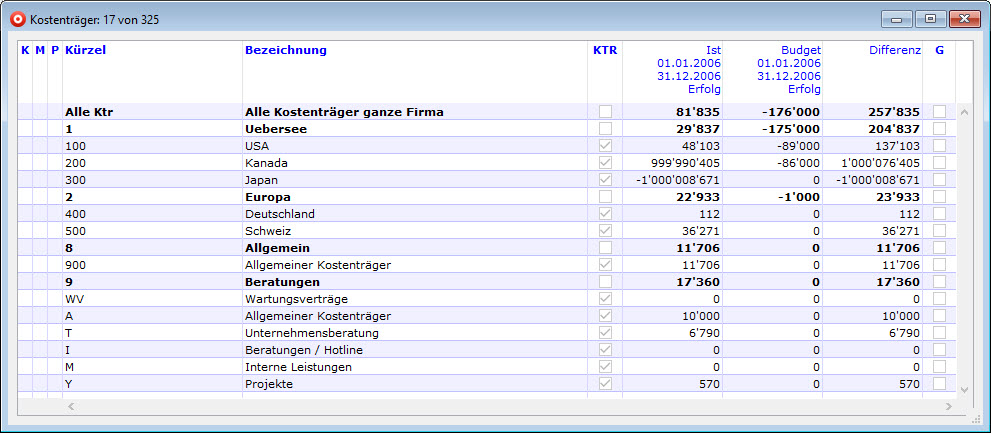Sort by Kürzel column header
This screenshot has height=433, width=991.
(85, 50)
